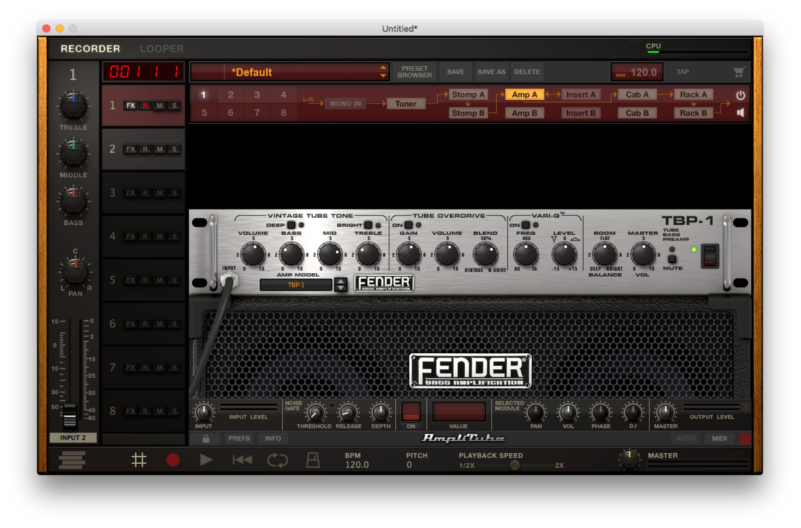This screenshot has height=528, width=801.
Task: Select the Stomp A module
Action: 468,94
